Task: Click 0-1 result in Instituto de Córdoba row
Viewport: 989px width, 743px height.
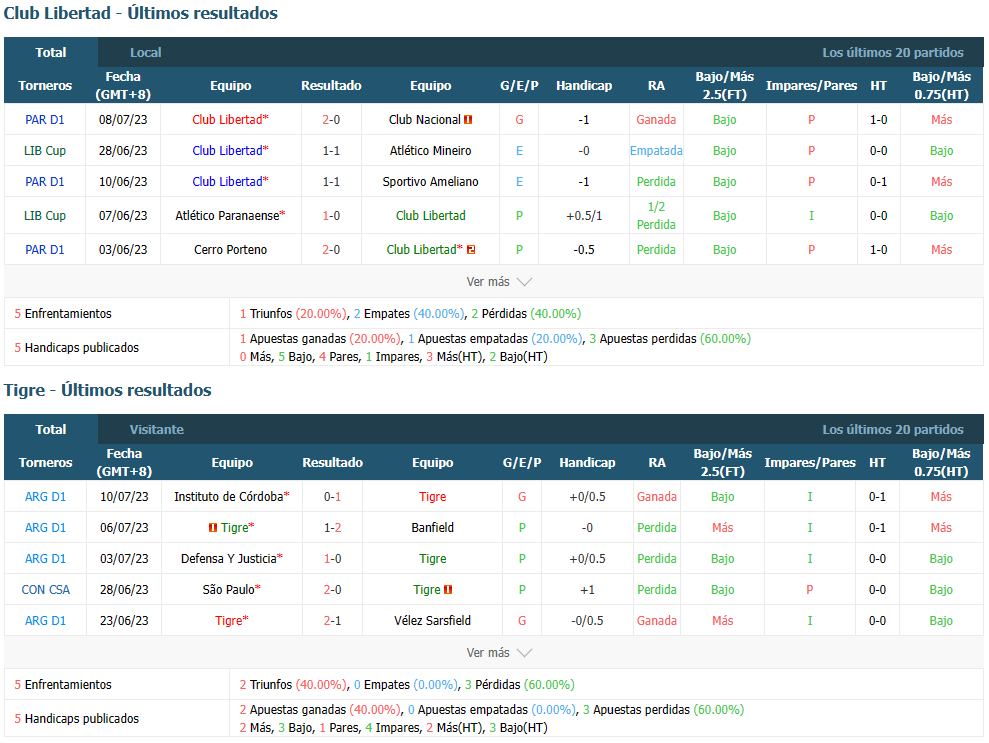Action: [x=332, y=497]
